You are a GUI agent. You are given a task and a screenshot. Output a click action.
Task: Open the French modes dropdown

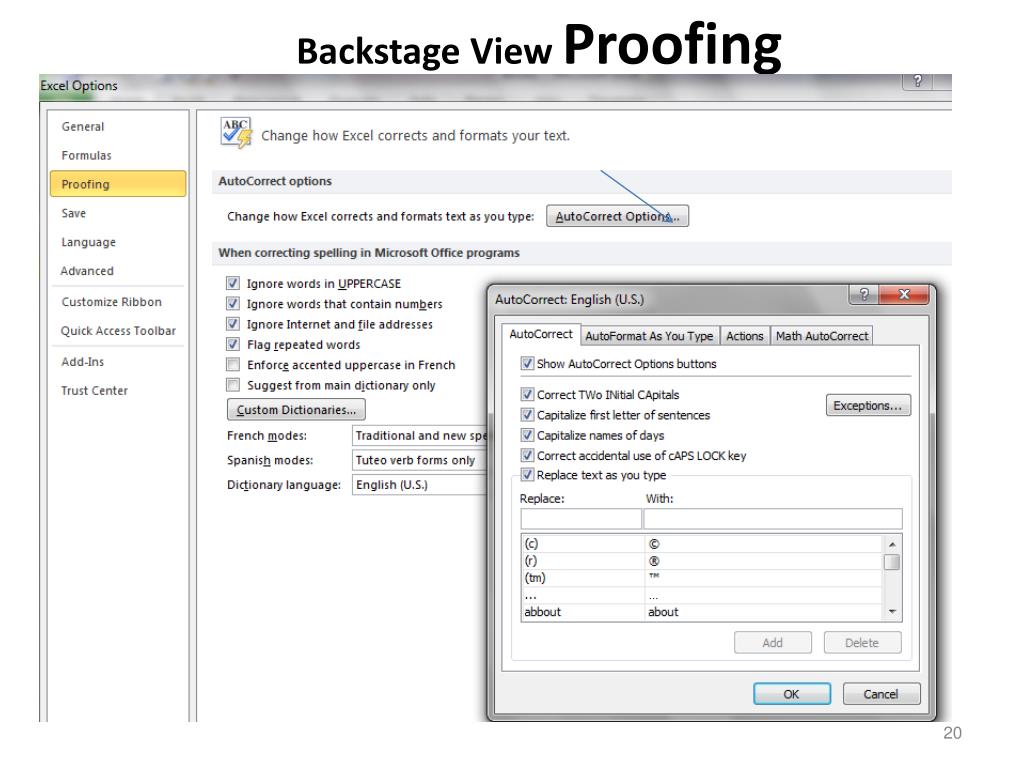coord(420,436)
